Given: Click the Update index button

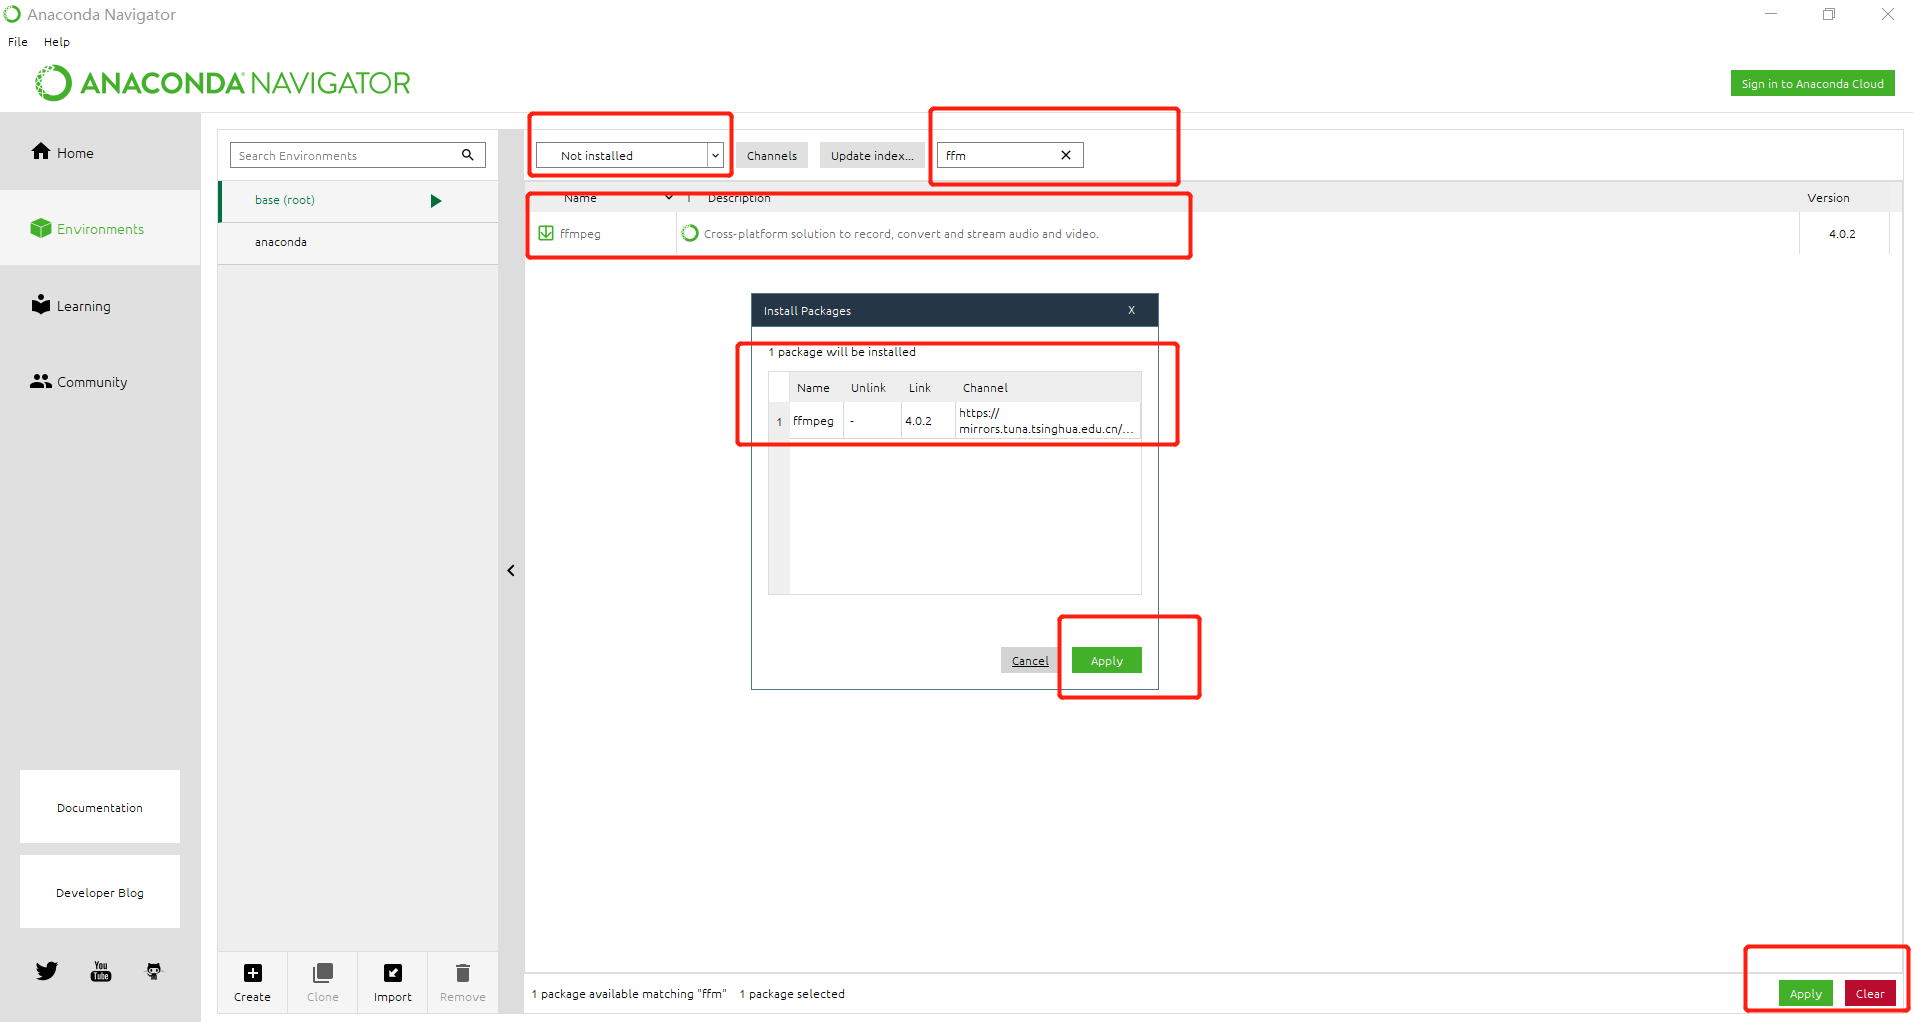Looking at the screenshot, I should tap(872, 155).
